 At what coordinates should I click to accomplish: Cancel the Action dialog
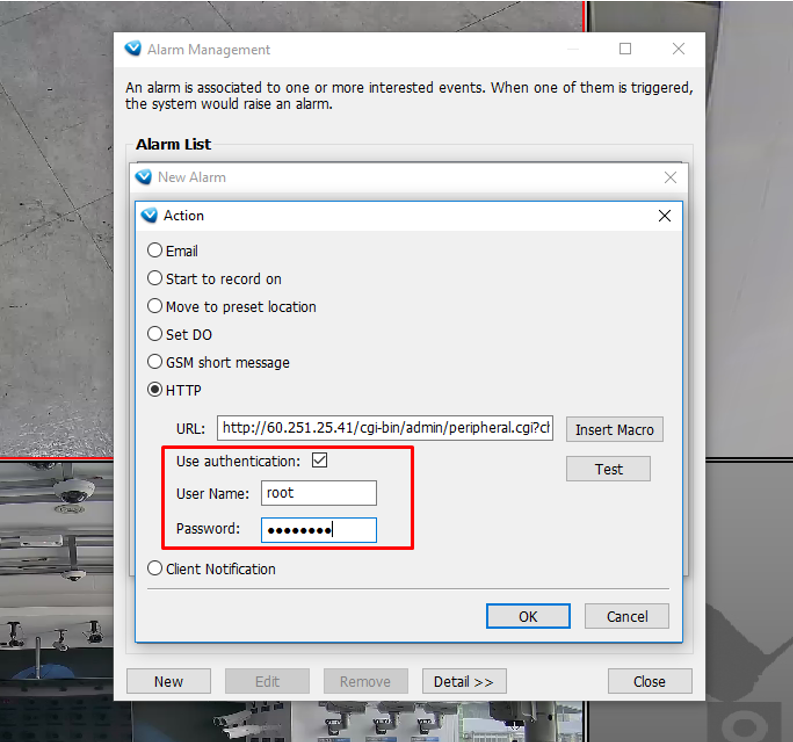tap(626, 617)
